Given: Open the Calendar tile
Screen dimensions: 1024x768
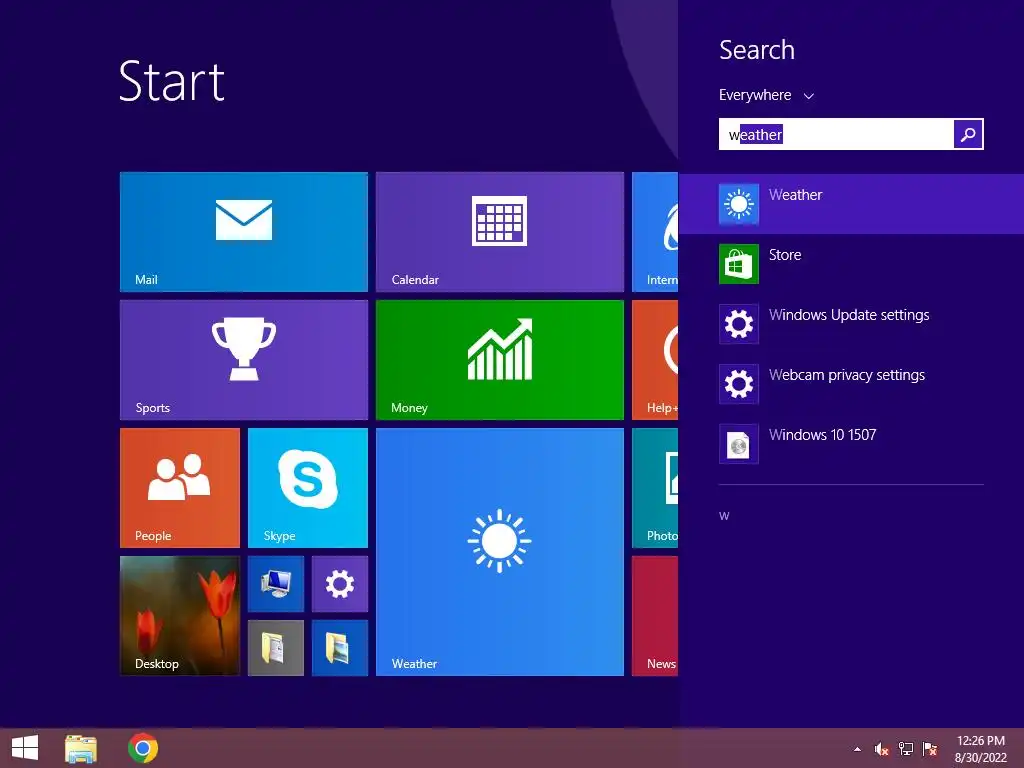Looking at the screenshot, I should (x=500, y=232).
